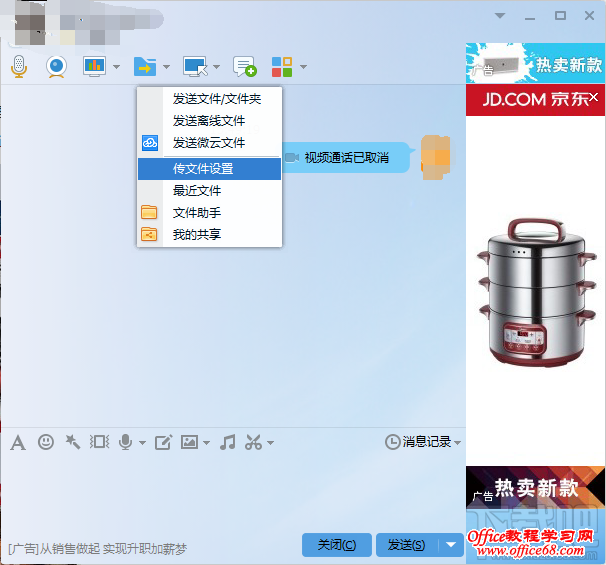Open 最近文件 from the menu
The height and width of the screenshot is (565, 606).
209,191
